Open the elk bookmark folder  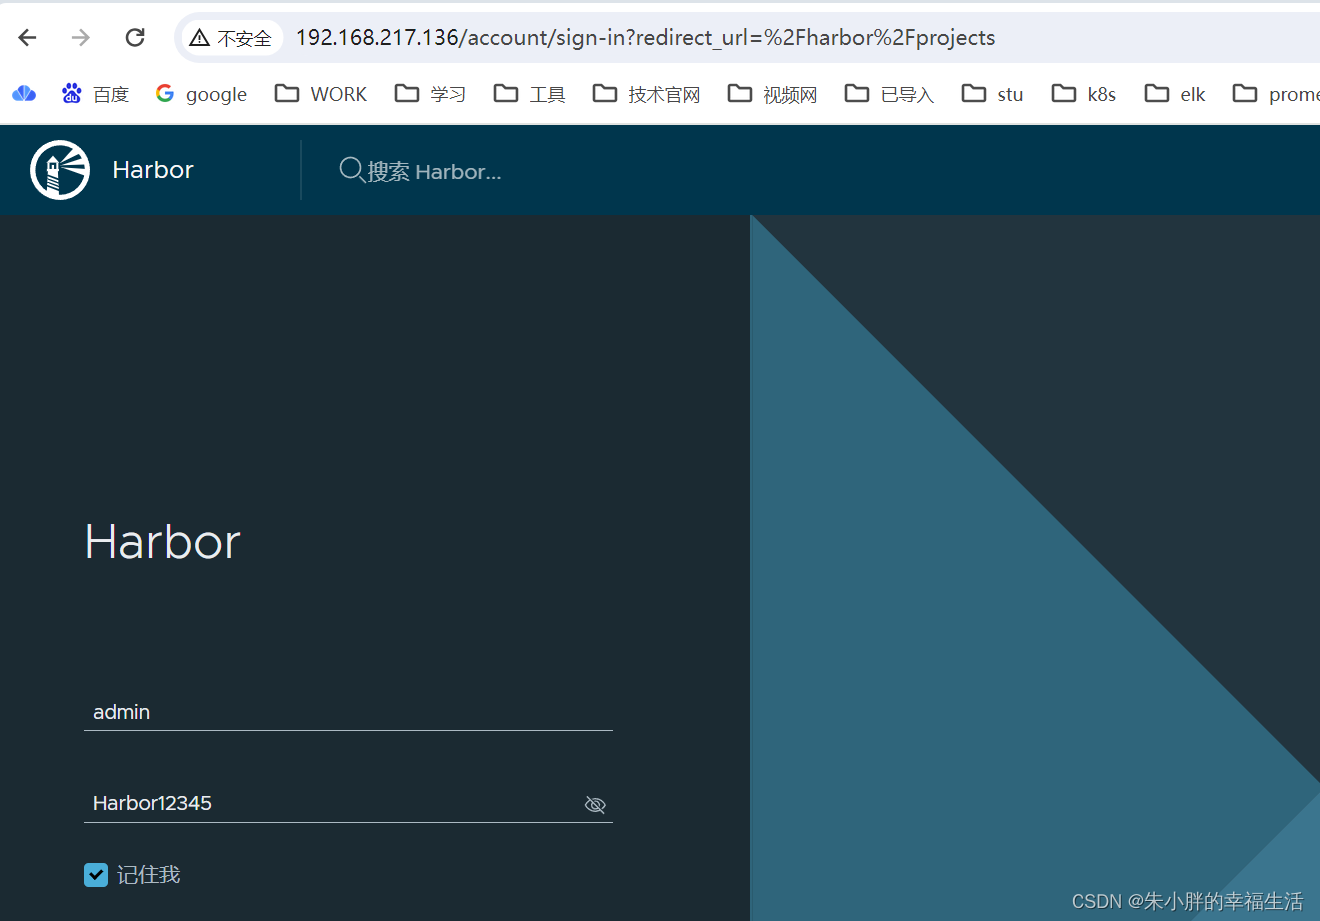point(1175,94)
